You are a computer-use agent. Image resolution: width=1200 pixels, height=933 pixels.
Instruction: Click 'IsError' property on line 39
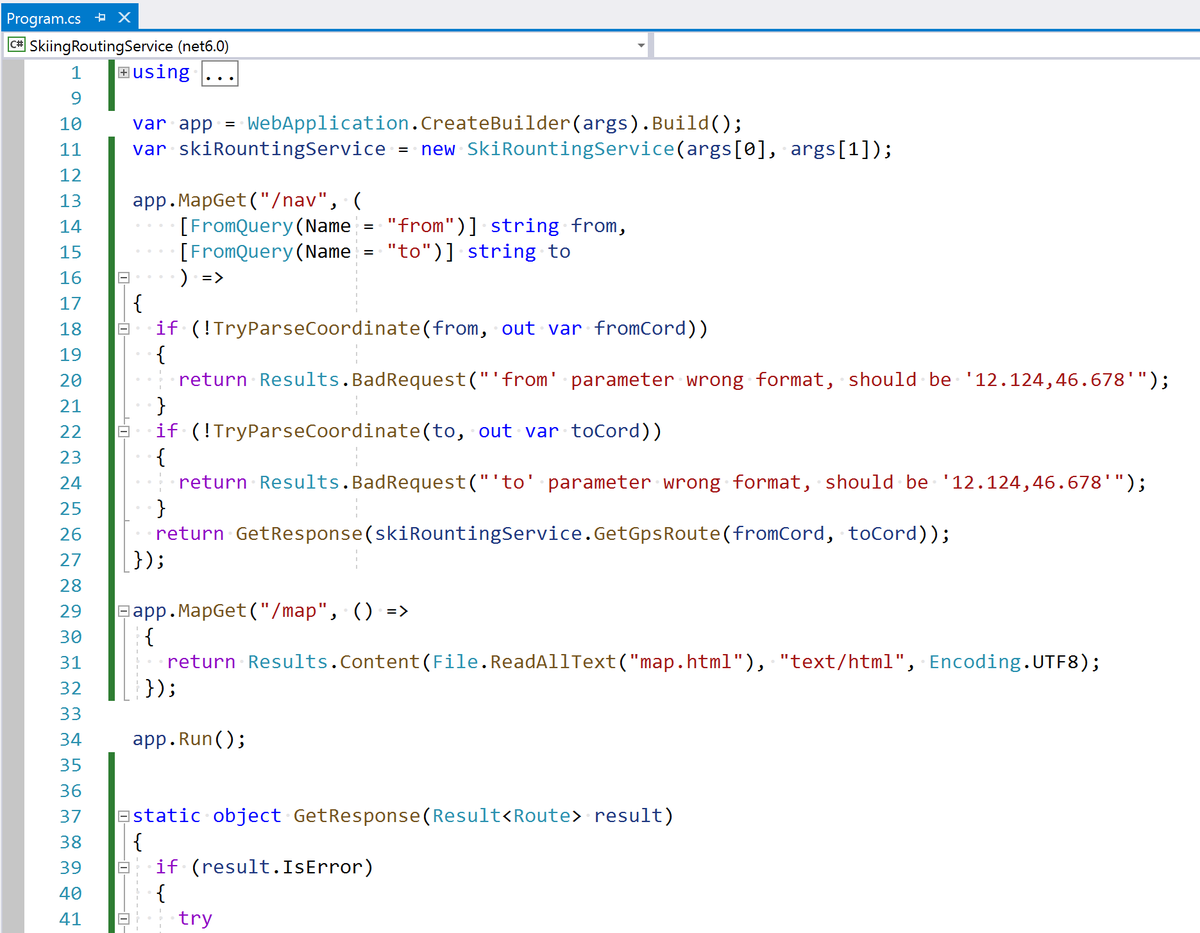322,867
